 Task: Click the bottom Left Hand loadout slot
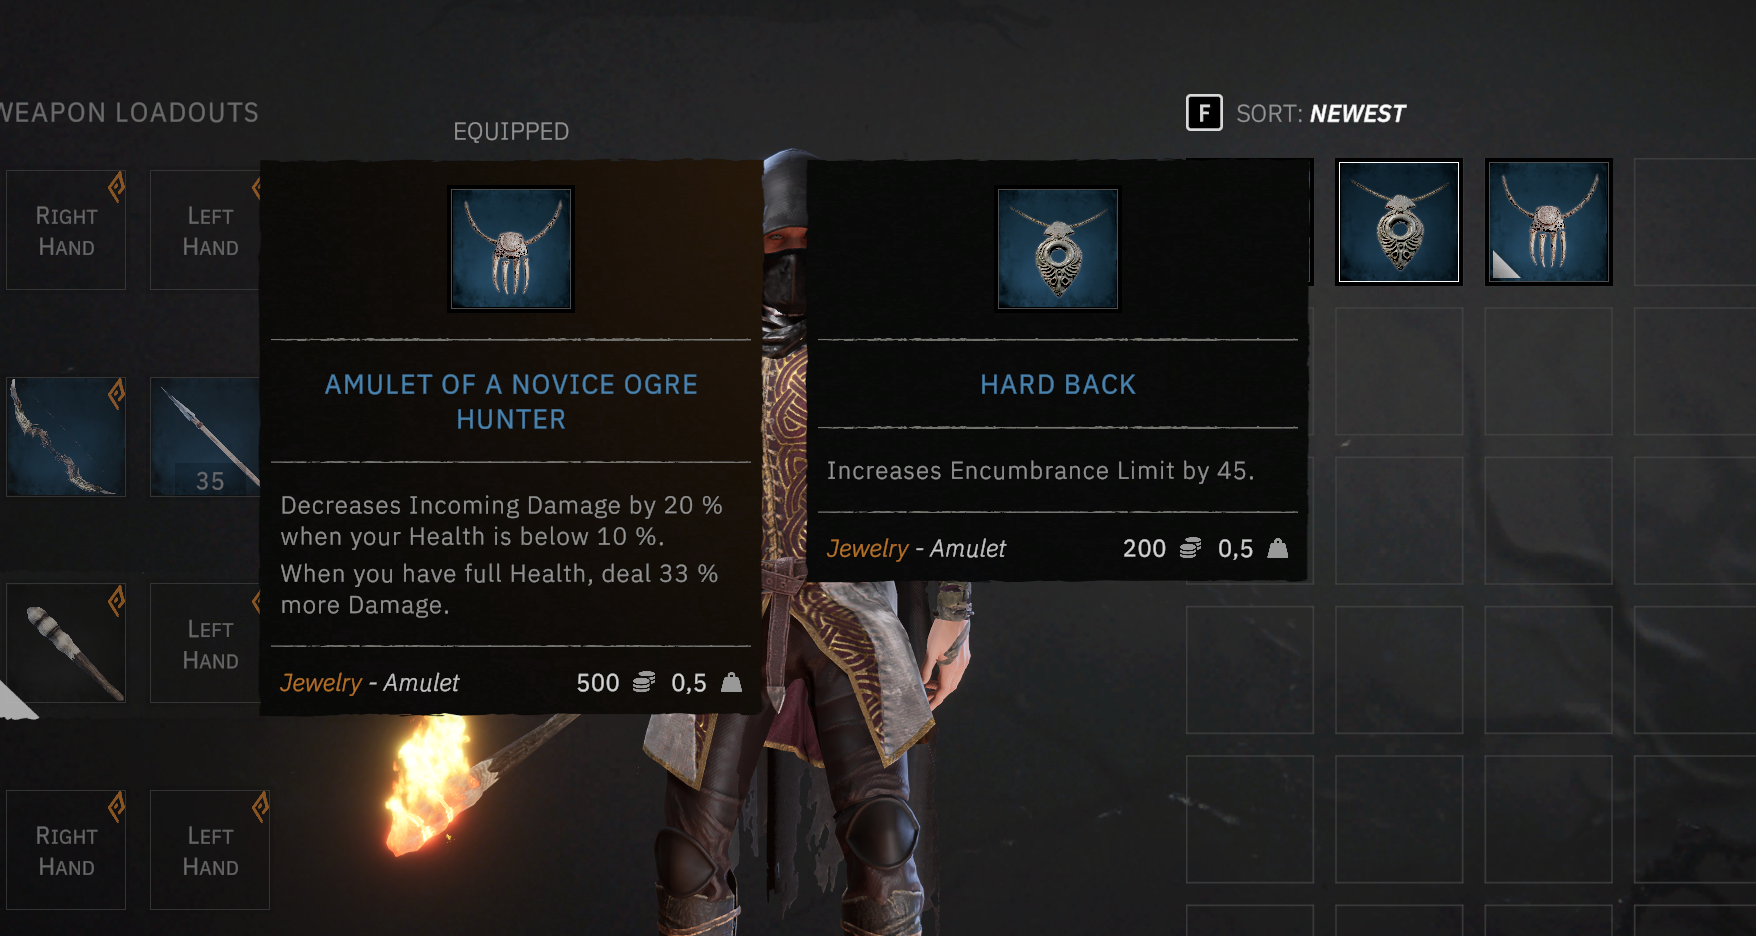[x=210, y=850]
